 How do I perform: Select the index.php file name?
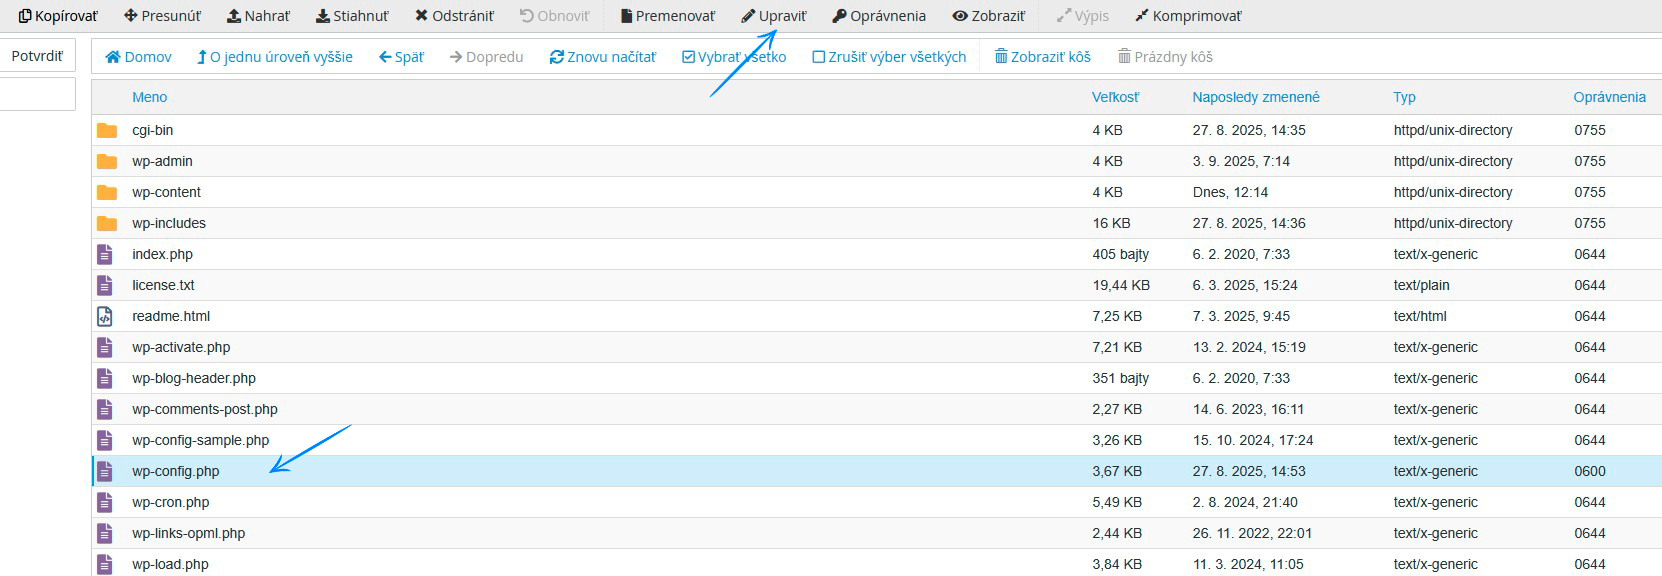tap(162, 254)
